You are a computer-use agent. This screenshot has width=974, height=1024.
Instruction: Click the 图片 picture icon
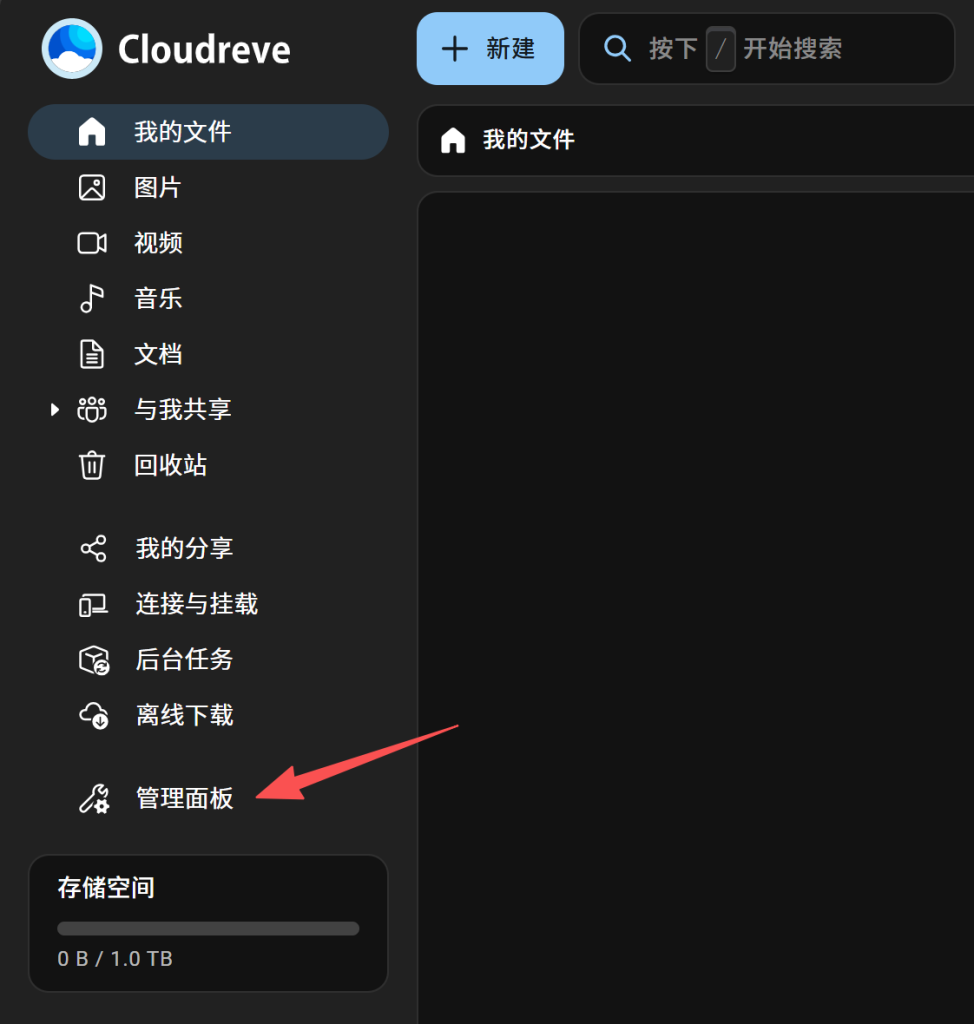tap(92, 188)
